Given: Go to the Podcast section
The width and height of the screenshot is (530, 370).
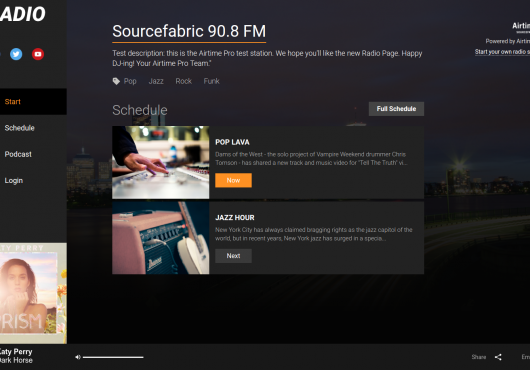Looking at the screenshot, I should point(33,154).
